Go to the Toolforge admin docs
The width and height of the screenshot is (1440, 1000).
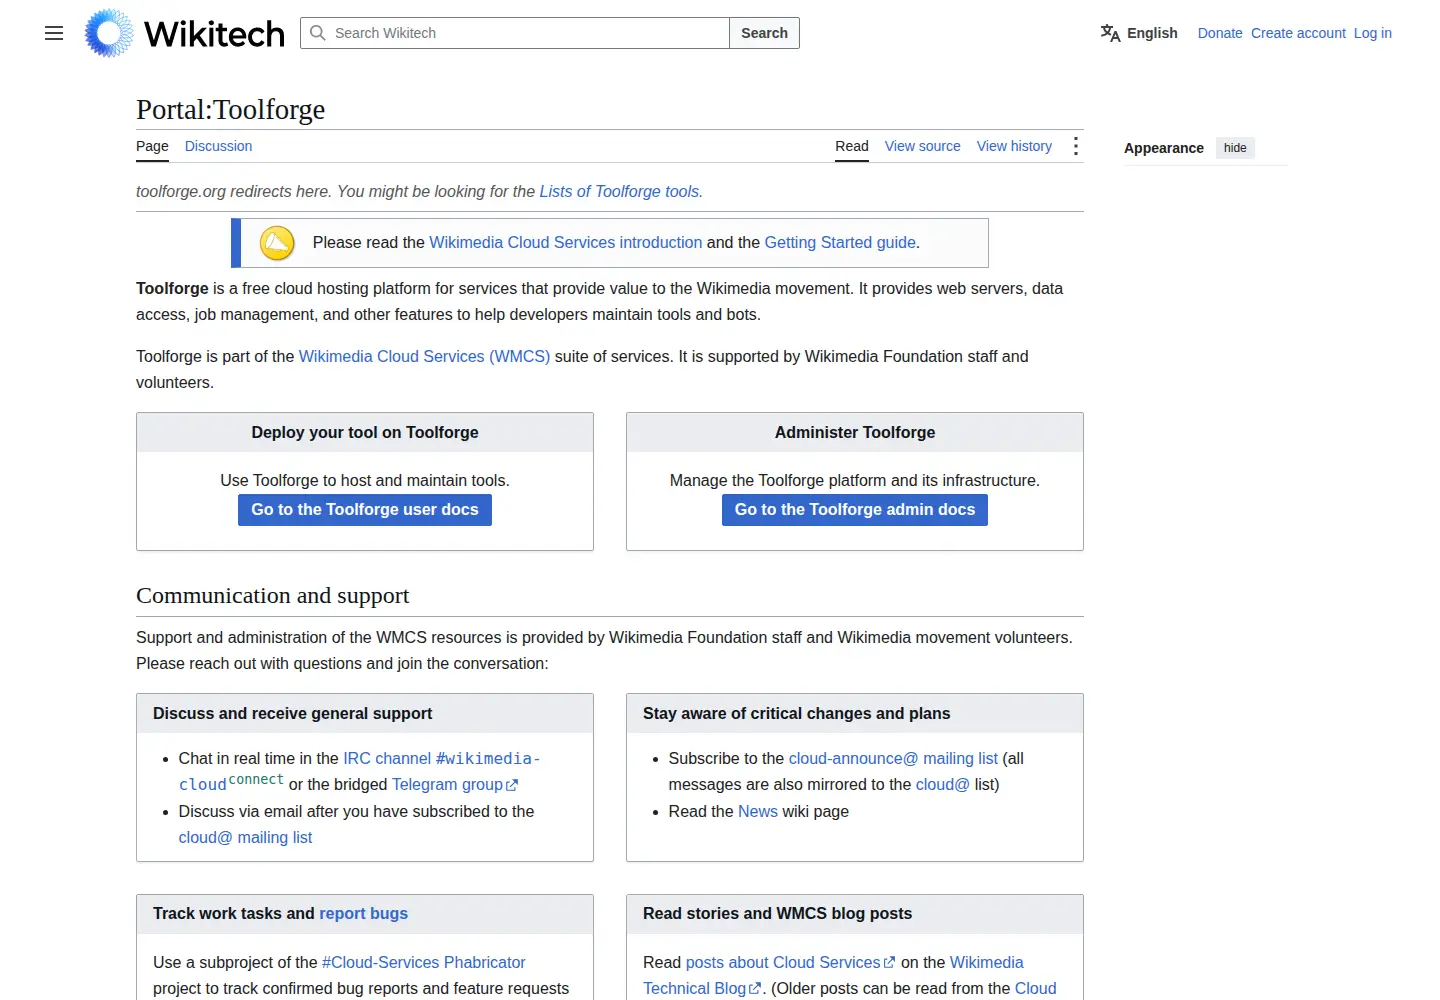[x=855, y=510]
